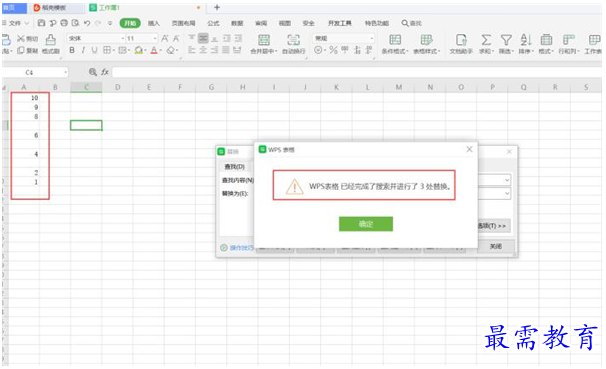Screen dimensions: 606x369
Task: Open the 数据 ribbon tab
Action: tap(237, 23)
